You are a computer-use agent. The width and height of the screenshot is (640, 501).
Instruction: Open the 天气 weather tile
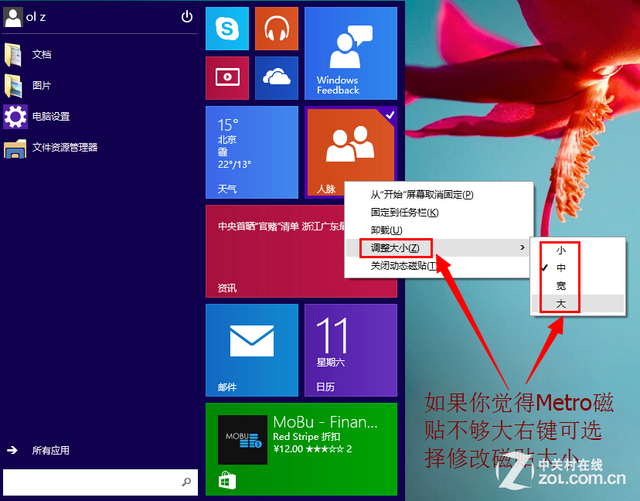point(252,152)
